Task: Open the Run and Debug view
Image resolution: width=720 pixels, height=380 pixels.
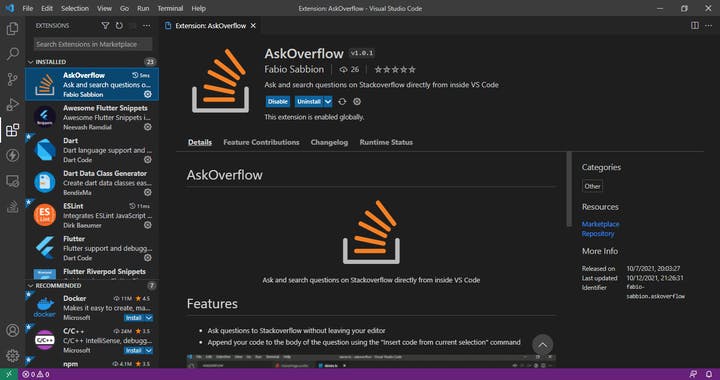Action: click(x=12, y=105)
